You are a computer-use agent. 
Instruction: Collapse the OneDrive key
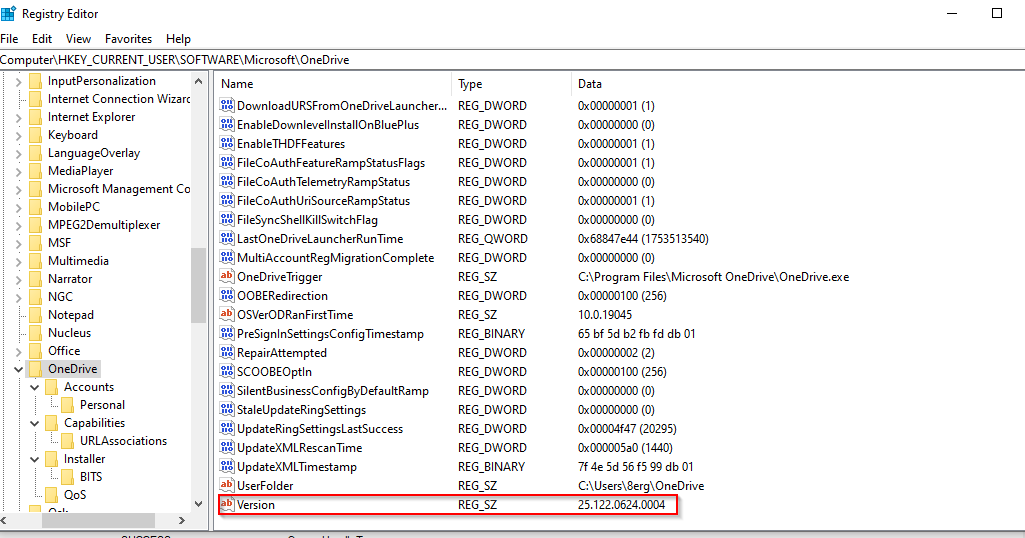pos(18,369)
